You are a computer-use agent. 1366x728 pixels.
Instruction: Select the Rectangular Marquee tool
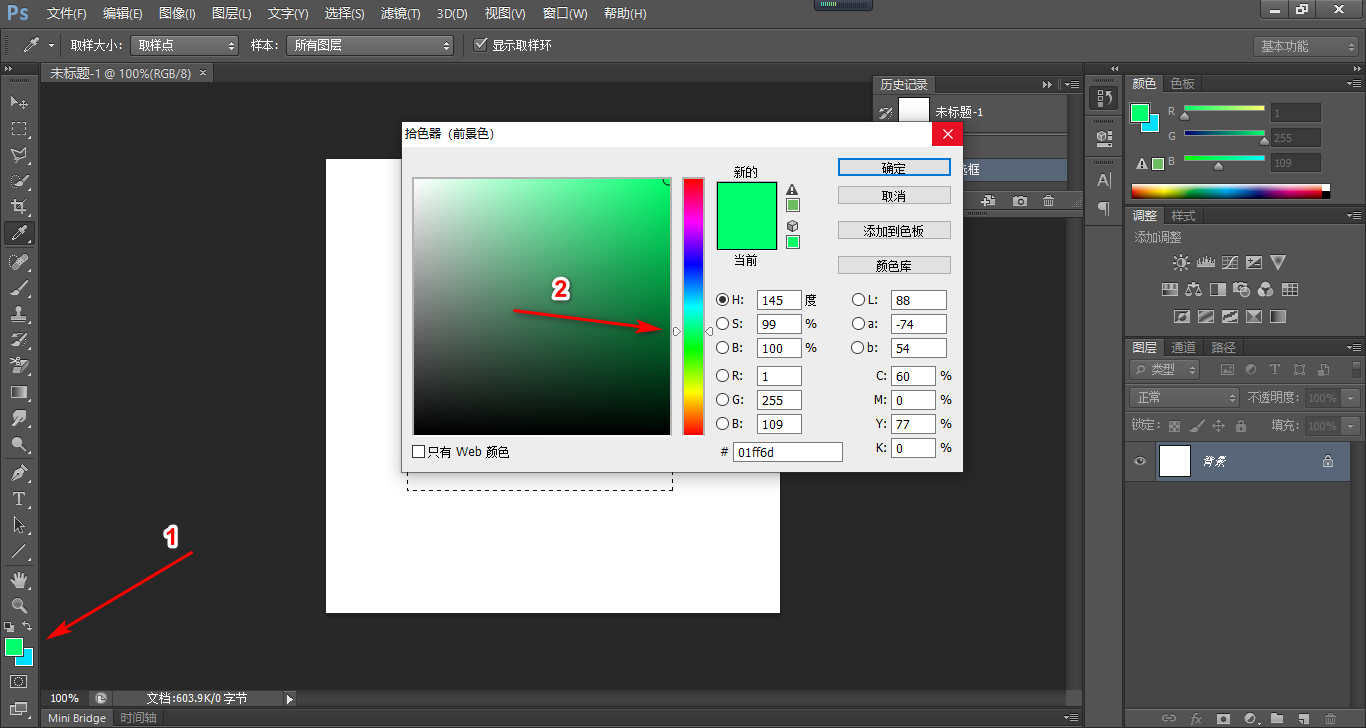pos(19,129)
